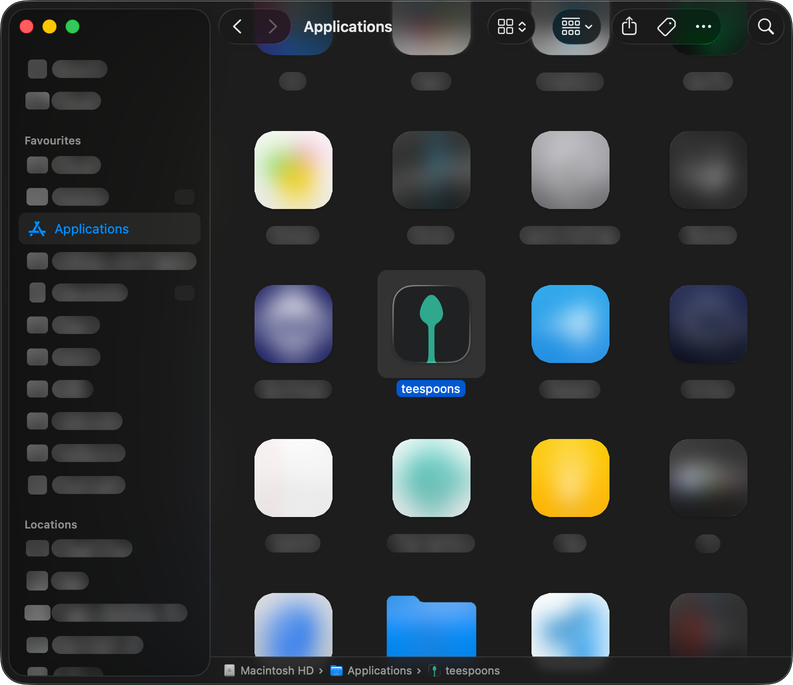Select the teespoons app icon
The height and width of the screenshot is (685, 793).
pyautogui.click(x=431, y=324)
